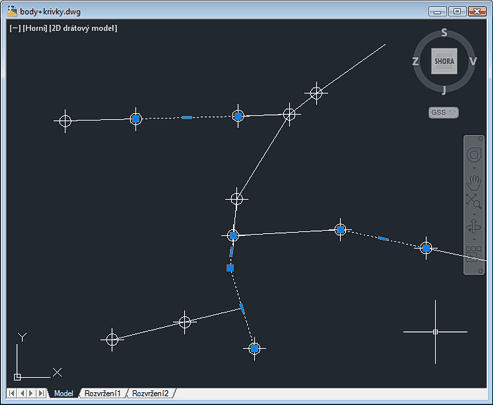Close the navigation bar with its X
This screenshot has height=405, width=493.
click(480, 138)
